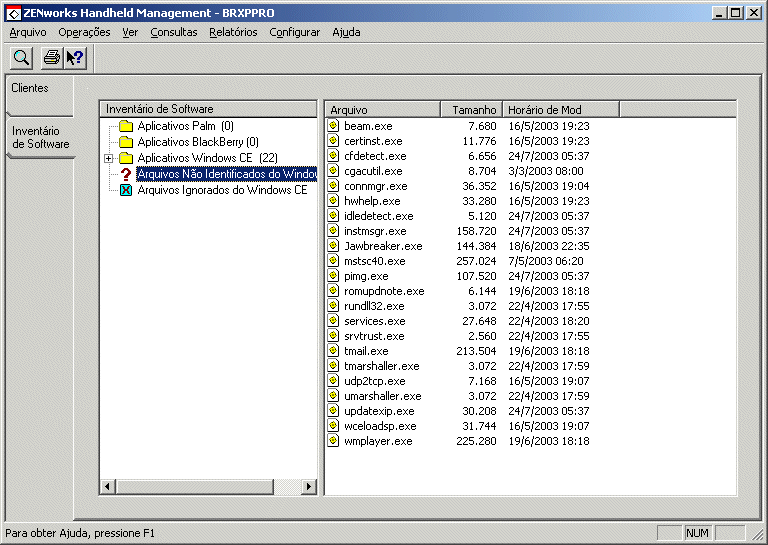
Task: Click the red question mark unidentified files icon
Action: click(126, 174)
